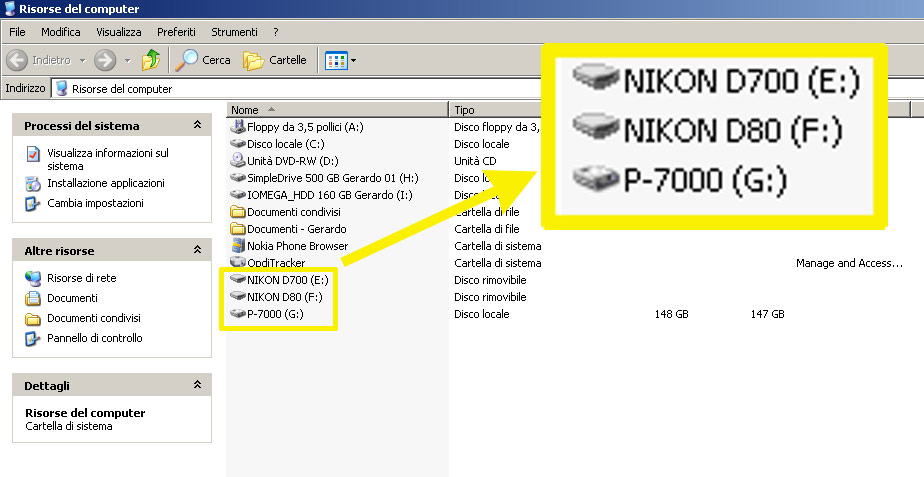Viewport: 924px width, 477px height.
Task: Click the forward arrow navigation button
Action: tap(105, 60)
